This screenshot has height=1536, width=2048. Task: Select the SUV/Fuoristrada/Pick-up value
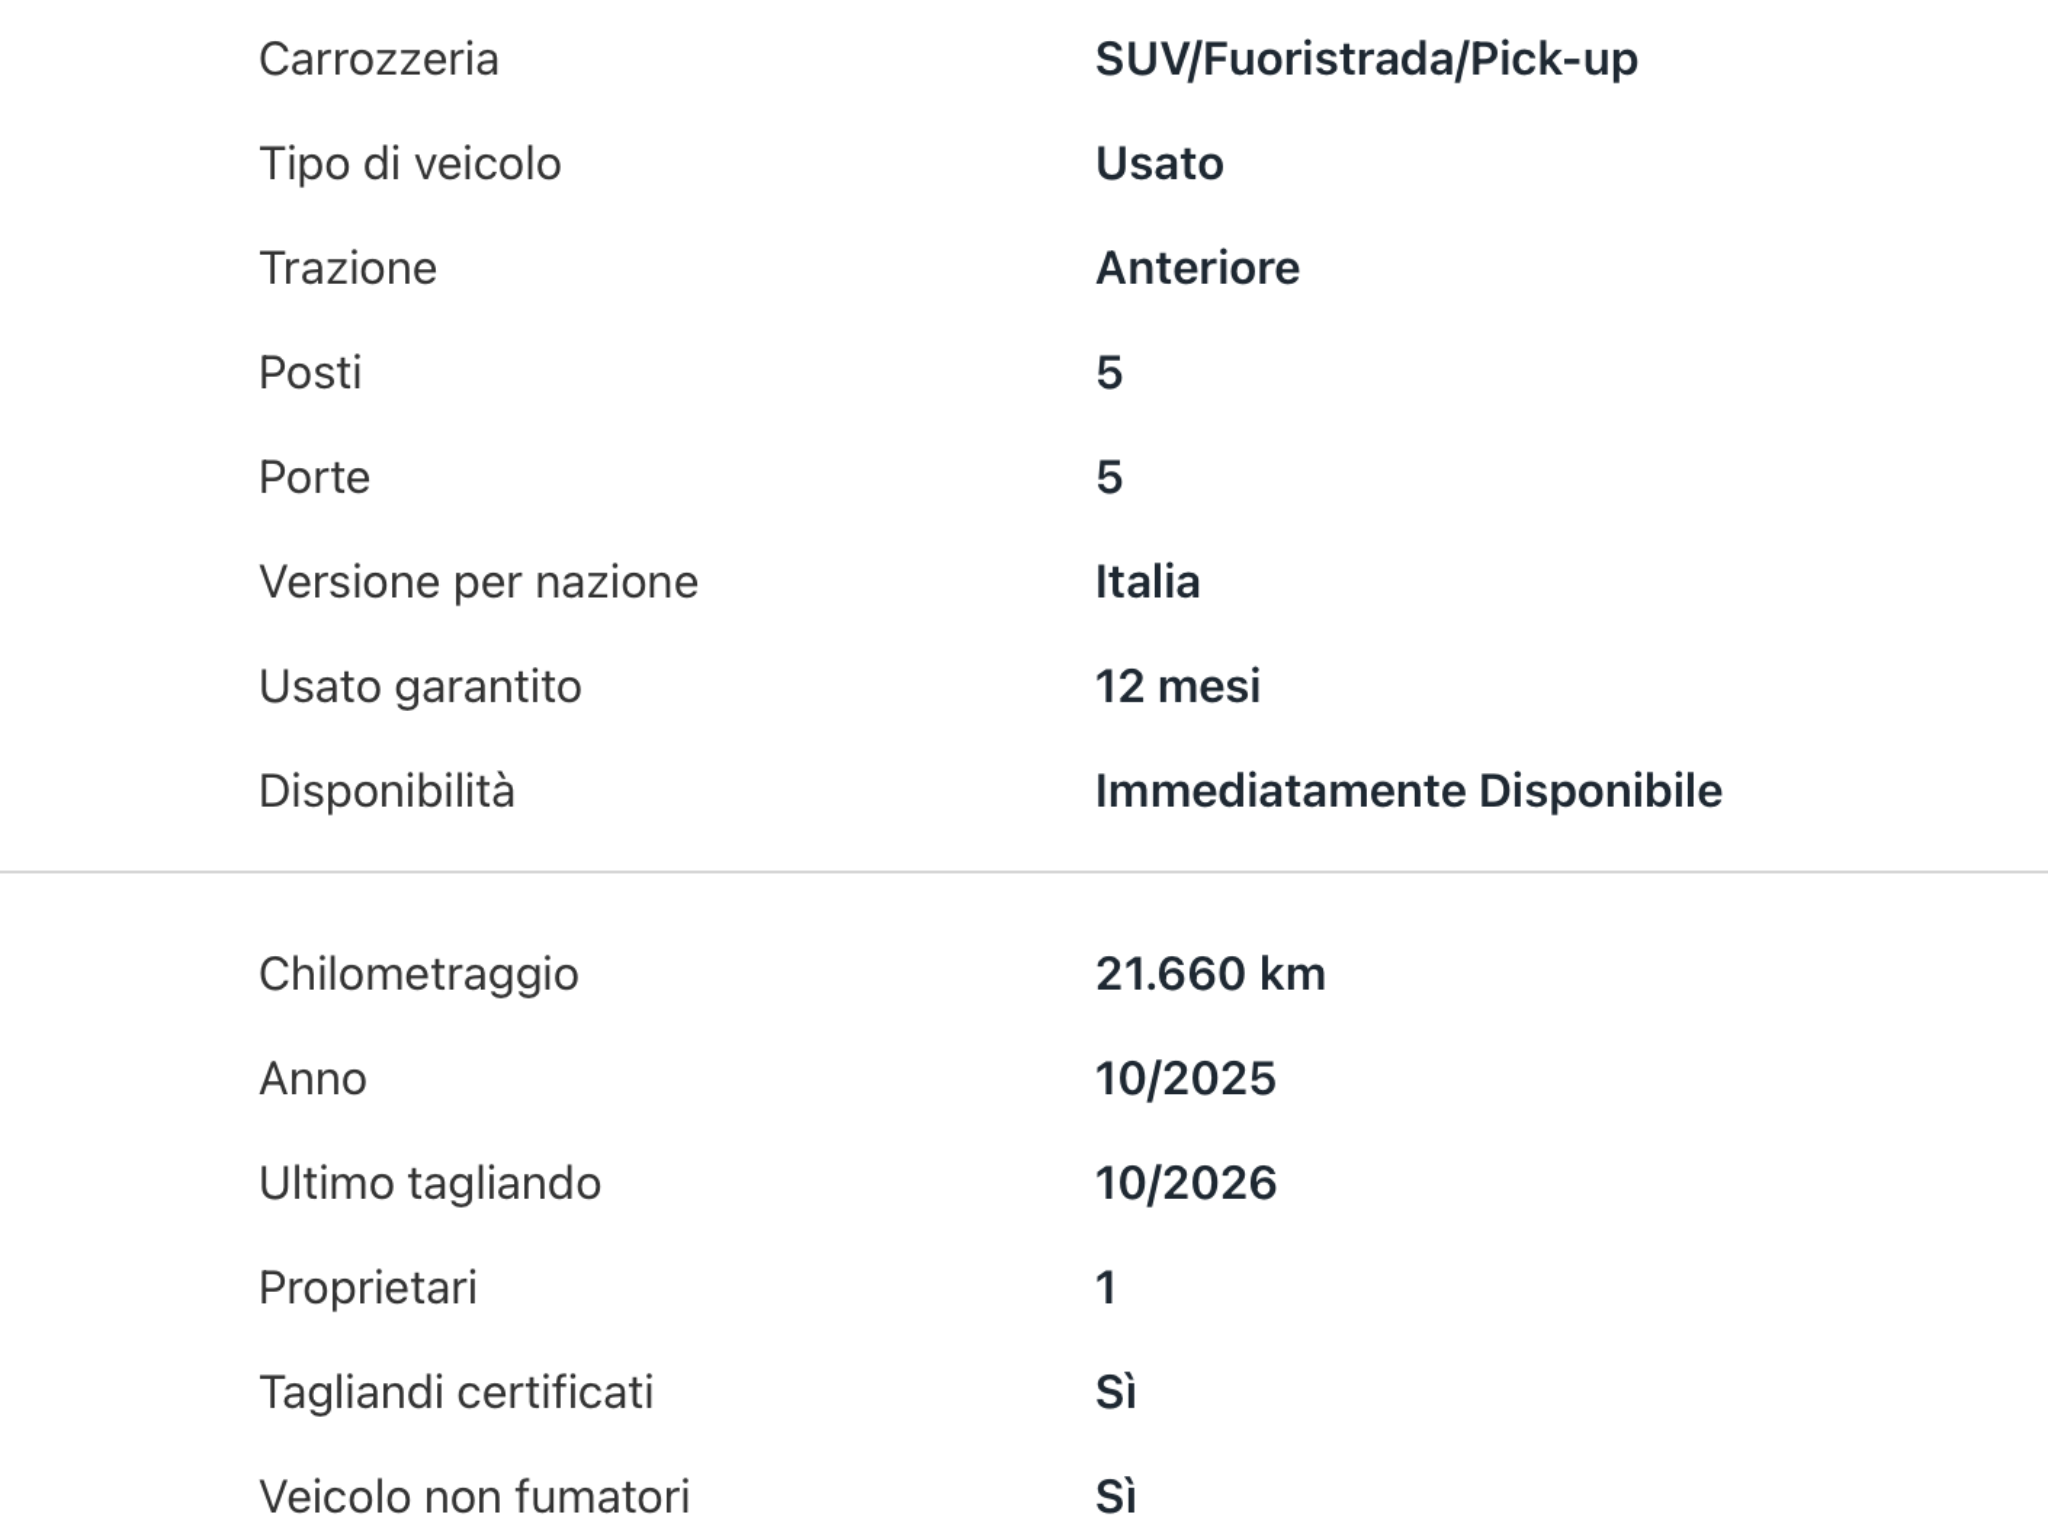[x=1366, y=59]
